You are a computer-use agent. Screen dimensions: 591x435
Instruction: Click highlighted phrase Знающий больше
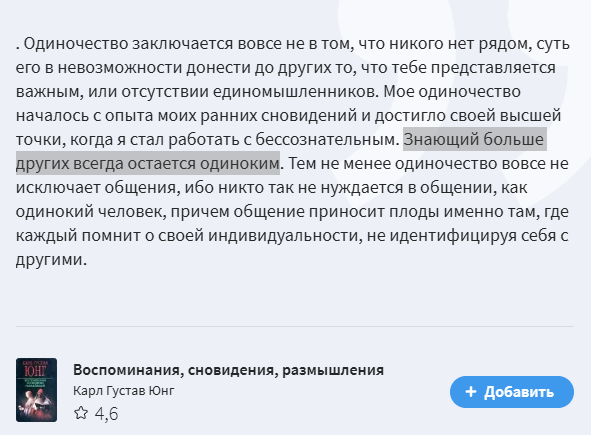[474, 139]
